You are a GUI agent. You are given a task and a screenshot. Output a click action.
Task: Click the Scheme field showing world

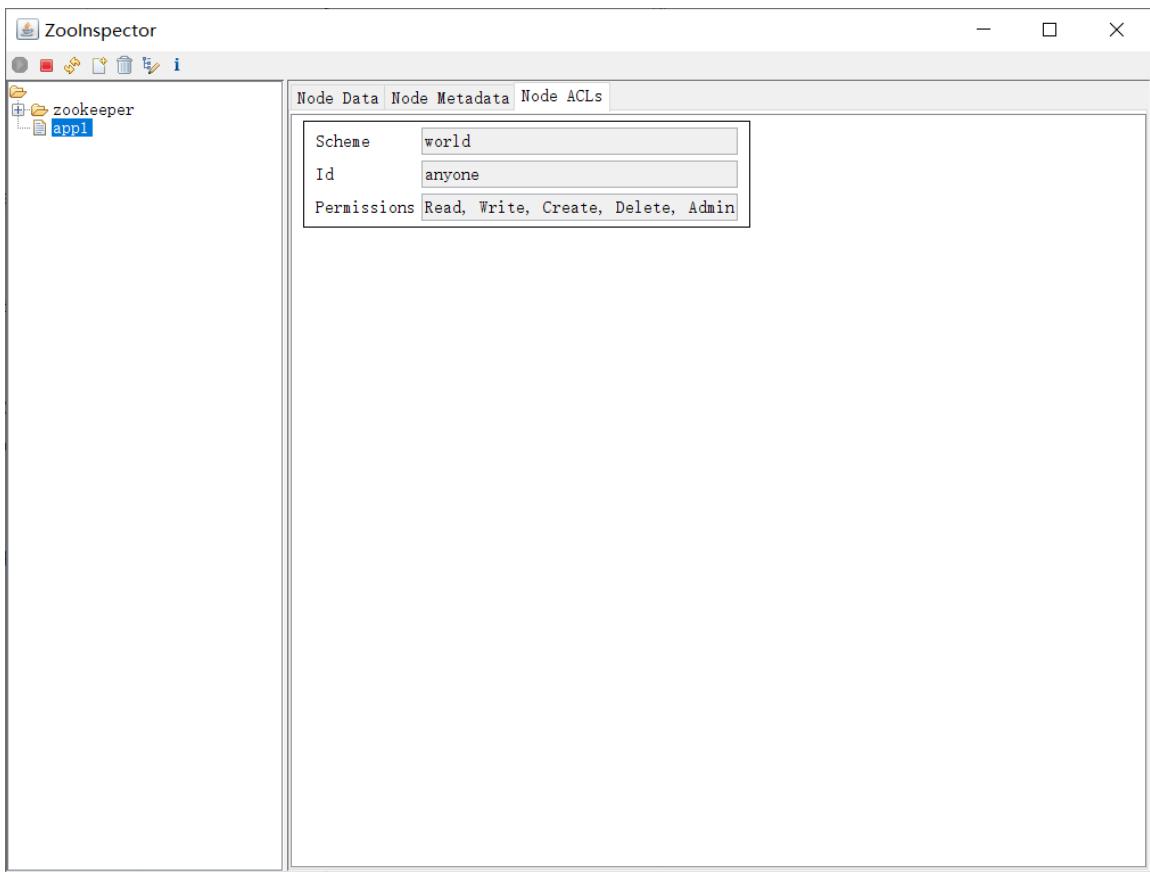tap(579, 141)
